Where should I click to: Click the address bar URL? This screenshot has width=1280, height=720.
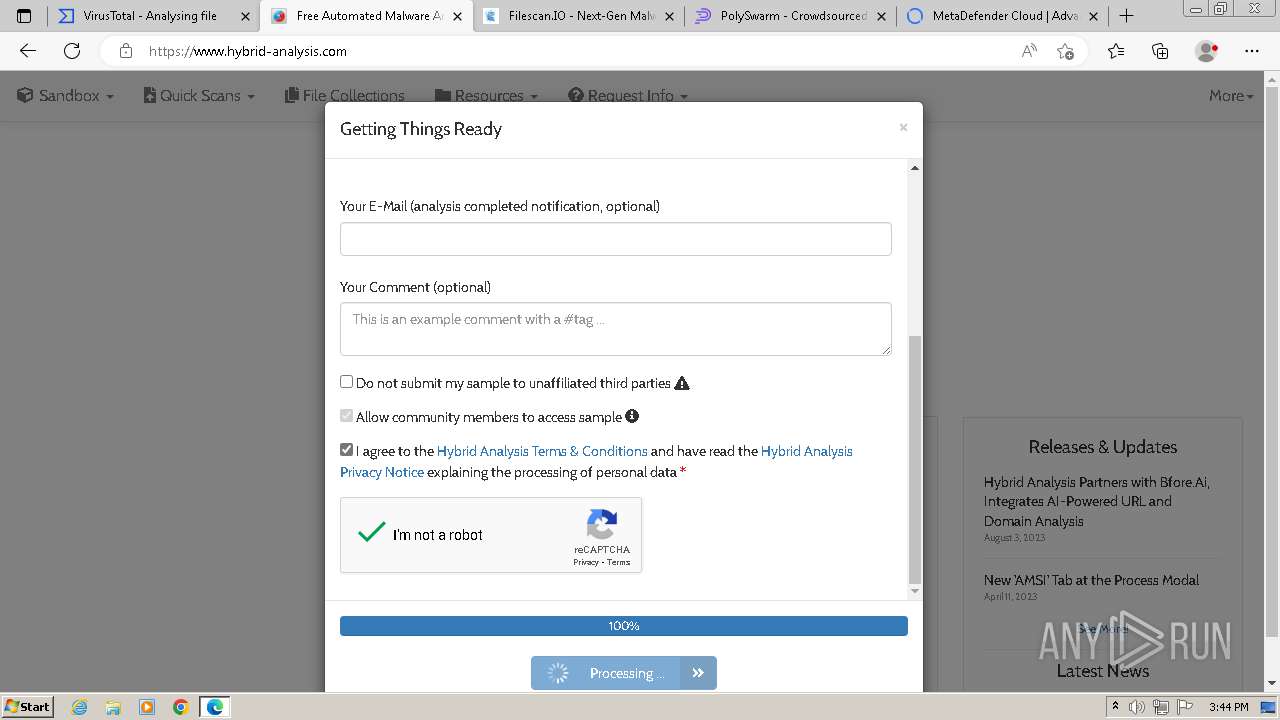coord(248,51)
